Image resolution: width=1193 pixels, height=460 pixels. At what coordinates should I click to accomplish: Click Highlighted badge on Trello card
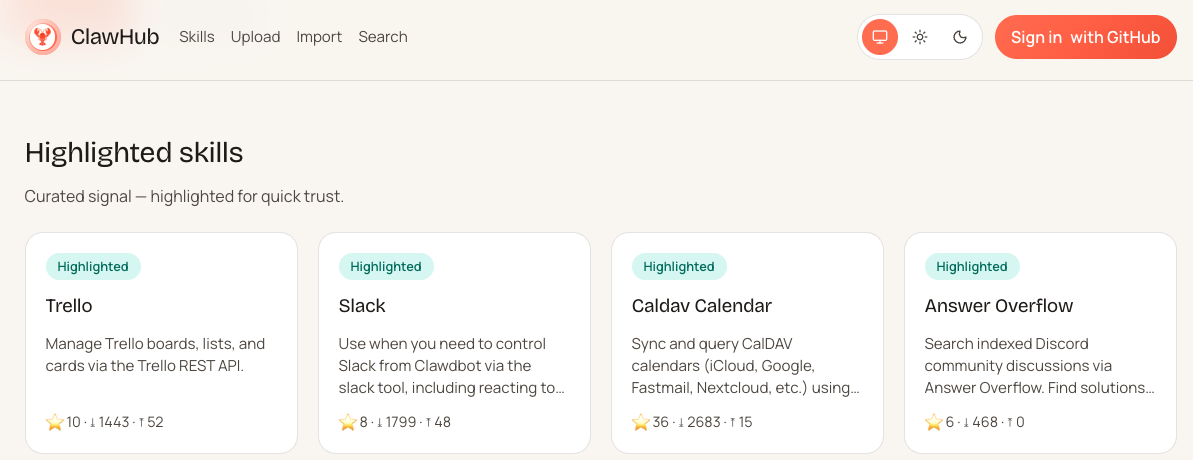click(x=93, y=267)
